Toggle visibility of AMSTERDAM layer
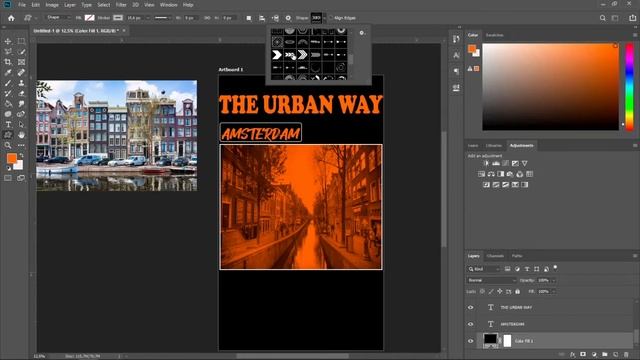Viewport: 640px width, 360px height. (x=471, y=324)
